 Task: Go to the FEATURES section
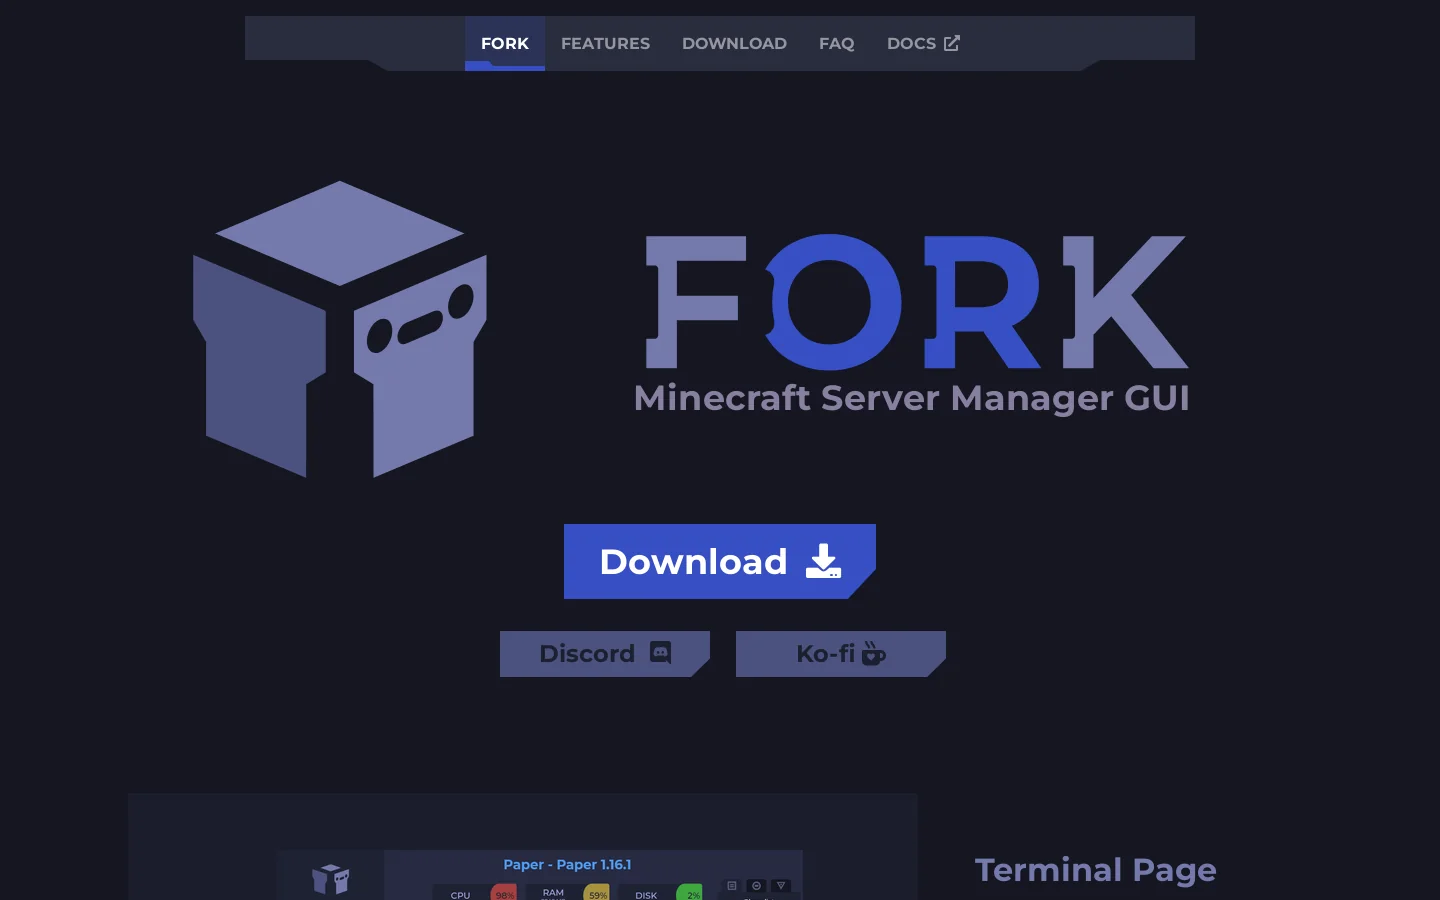[x=605, y=43]
